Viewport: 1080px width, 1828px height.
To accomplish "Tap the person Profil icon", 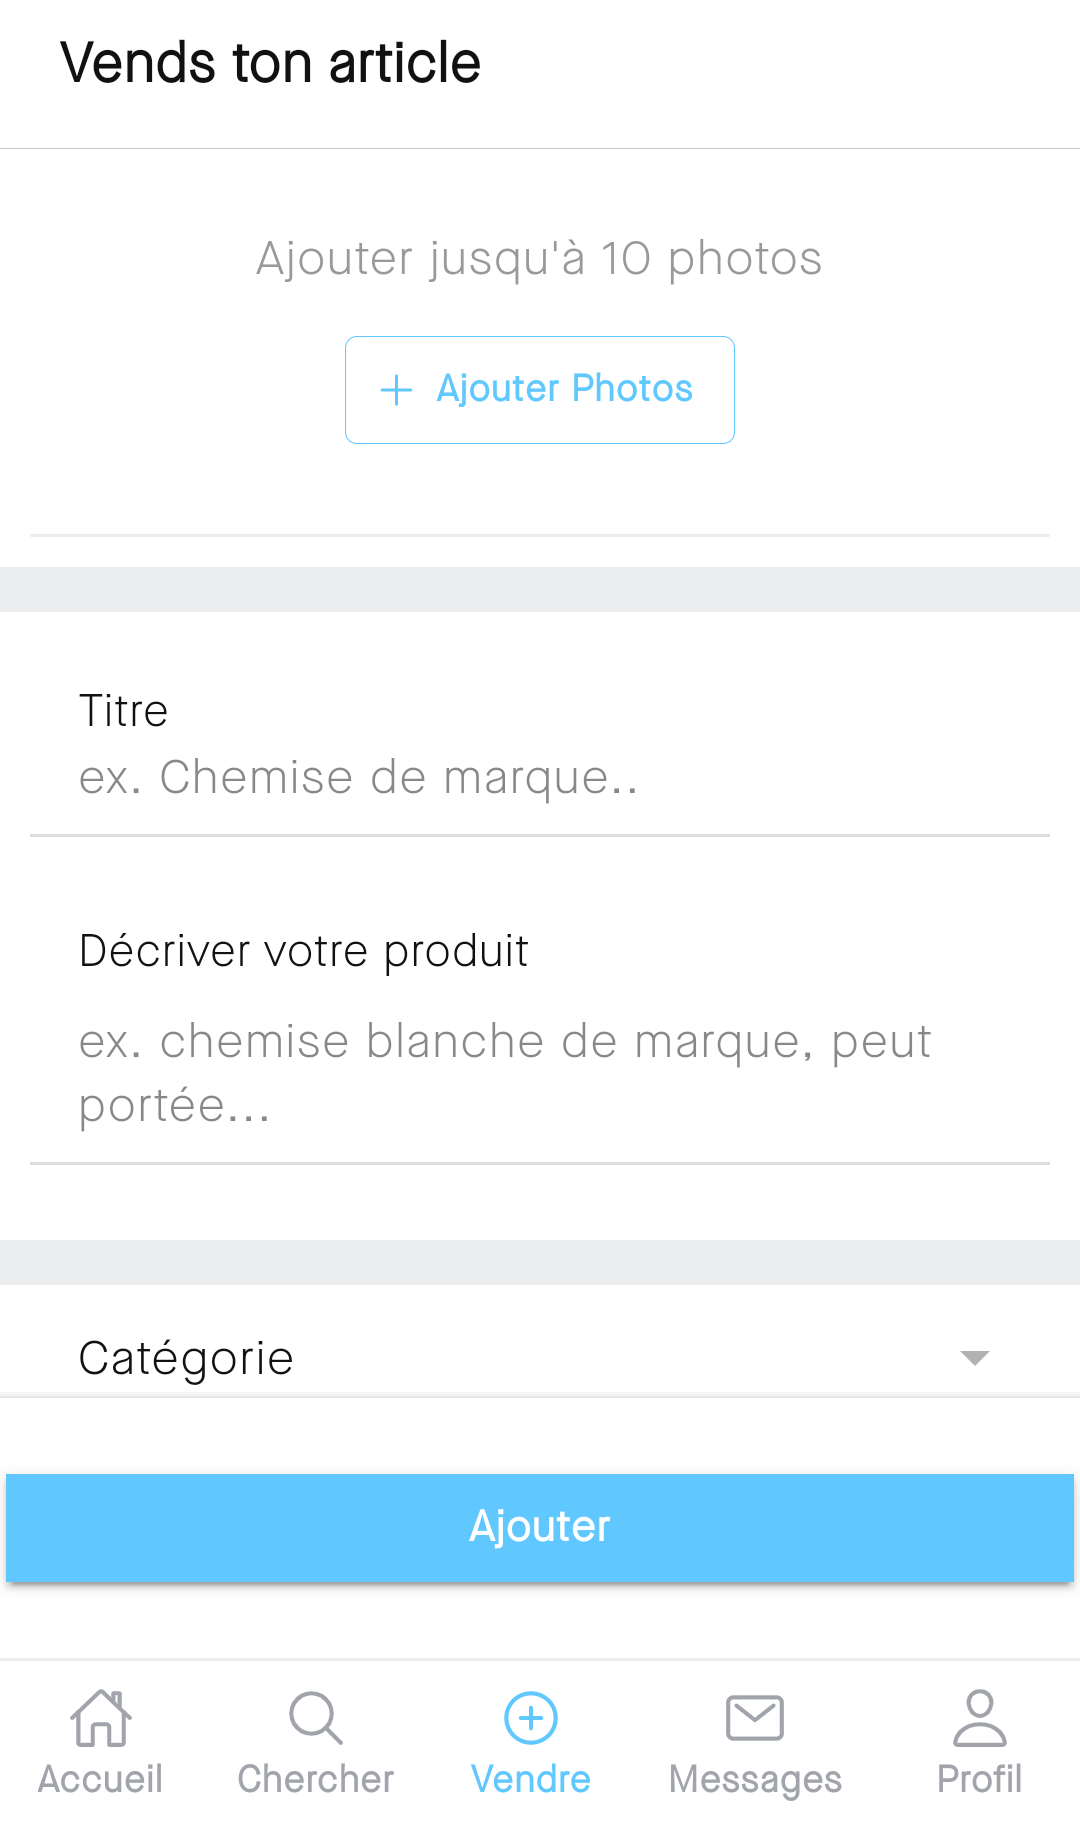I will click(979, 1717).
